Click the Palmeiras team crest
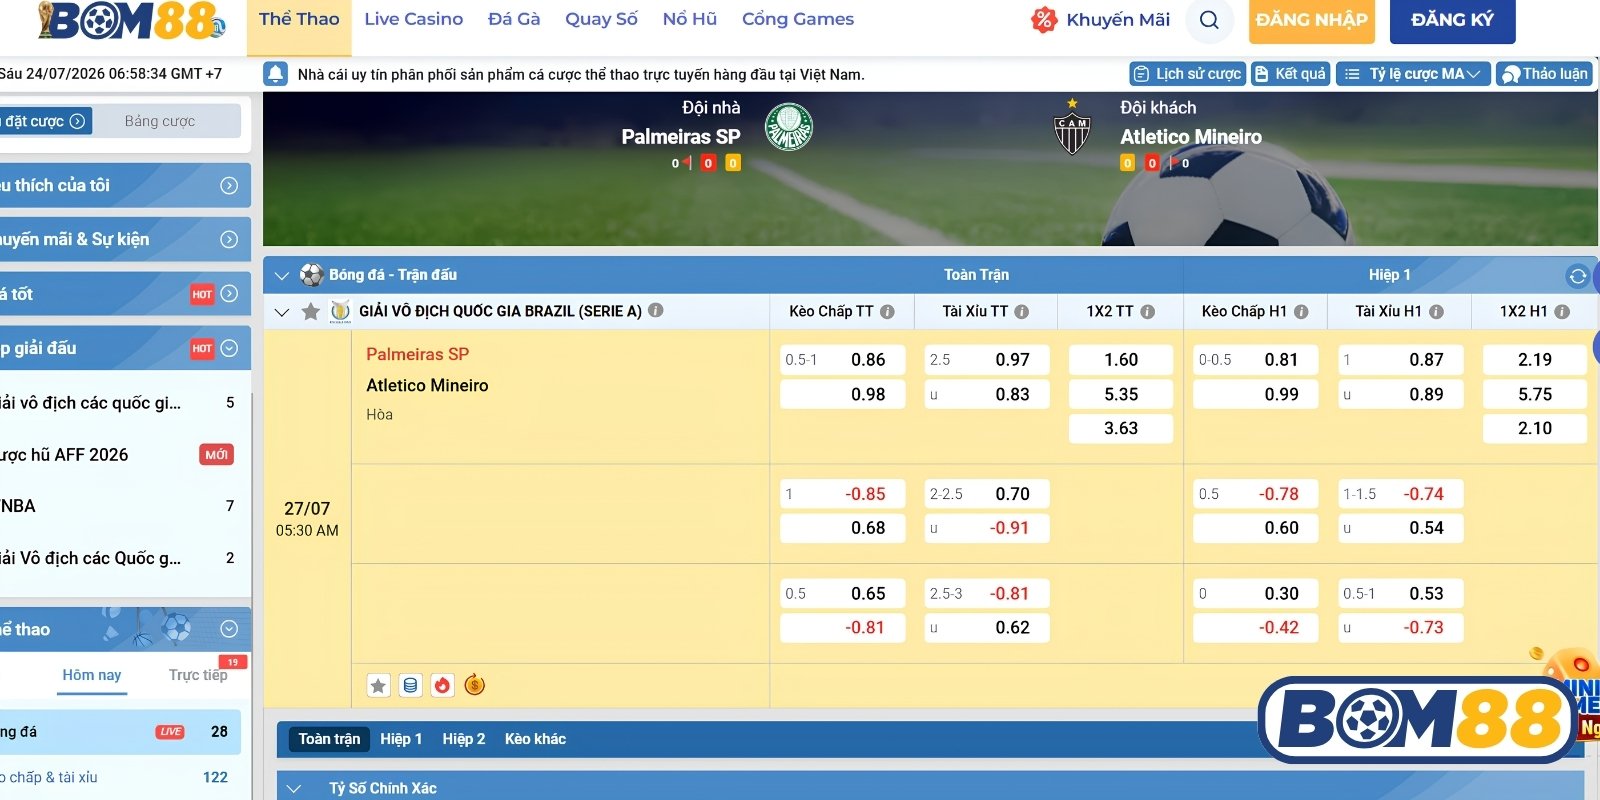This screenshot has height=800, width=1600. pyautogui.click(x=789, y=128)
